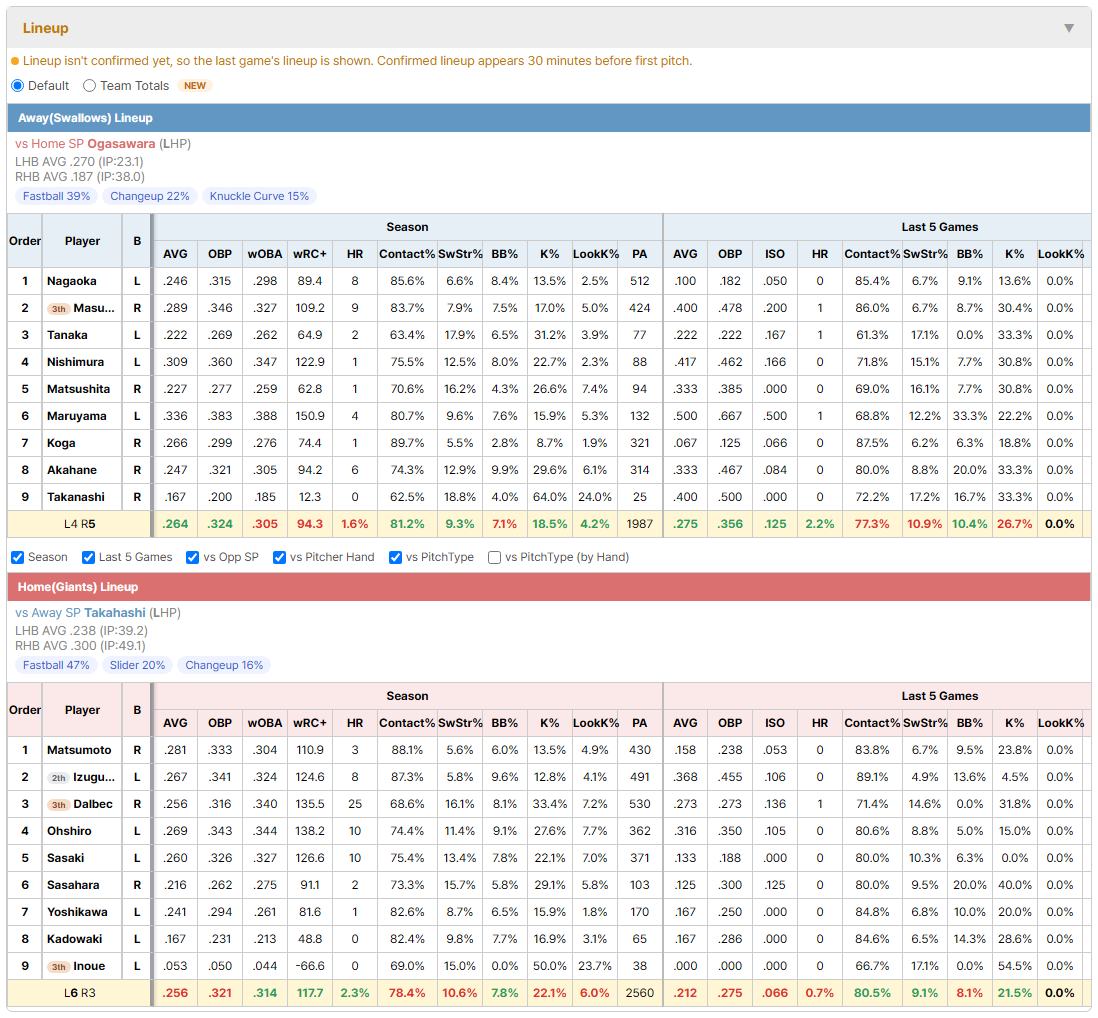Toggle the vs Pitcher Hand checkbox
This screenshot has height=1018, width=1098.
click(x=279, y=557)
